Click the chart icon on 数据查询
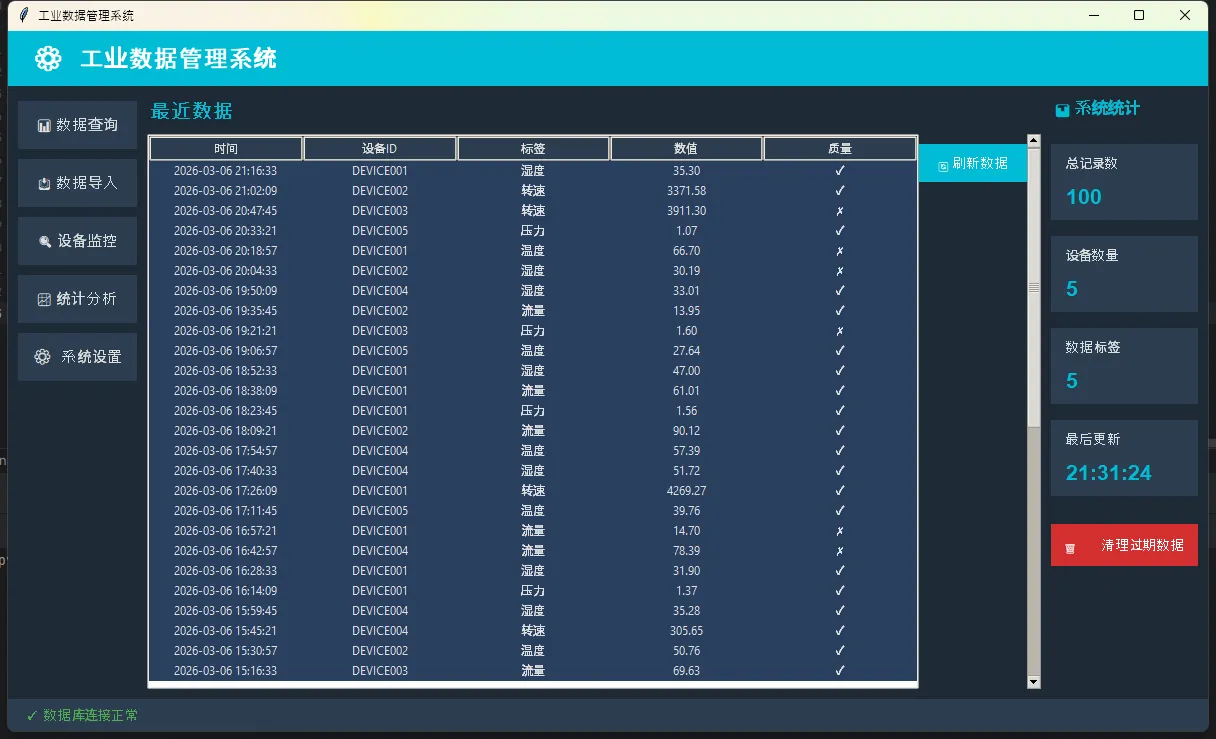Viewport: 1216px width, 739px height. coord(44,126)
